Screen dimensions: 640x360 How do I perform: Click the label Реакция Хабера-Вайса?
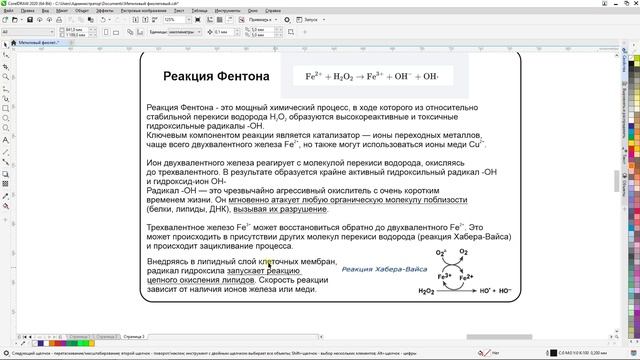pyautogui.click(x=384, y=269)
